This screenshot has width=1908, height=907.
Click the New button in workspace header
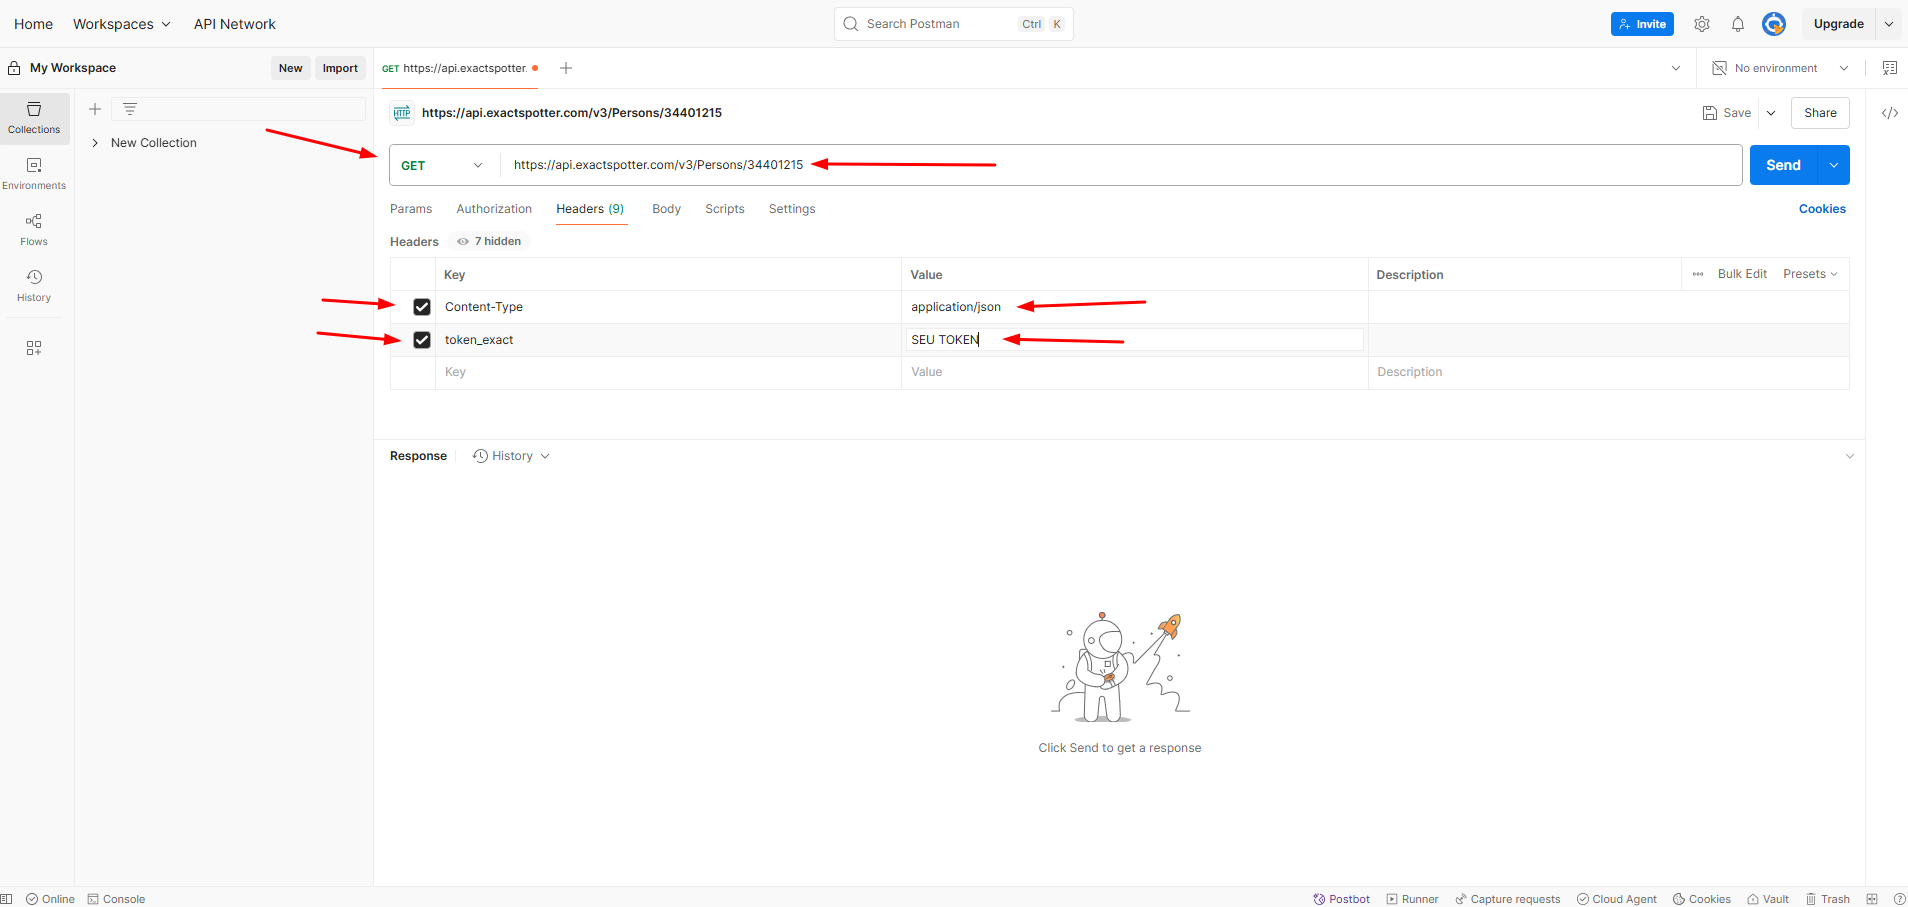(291, 68)
